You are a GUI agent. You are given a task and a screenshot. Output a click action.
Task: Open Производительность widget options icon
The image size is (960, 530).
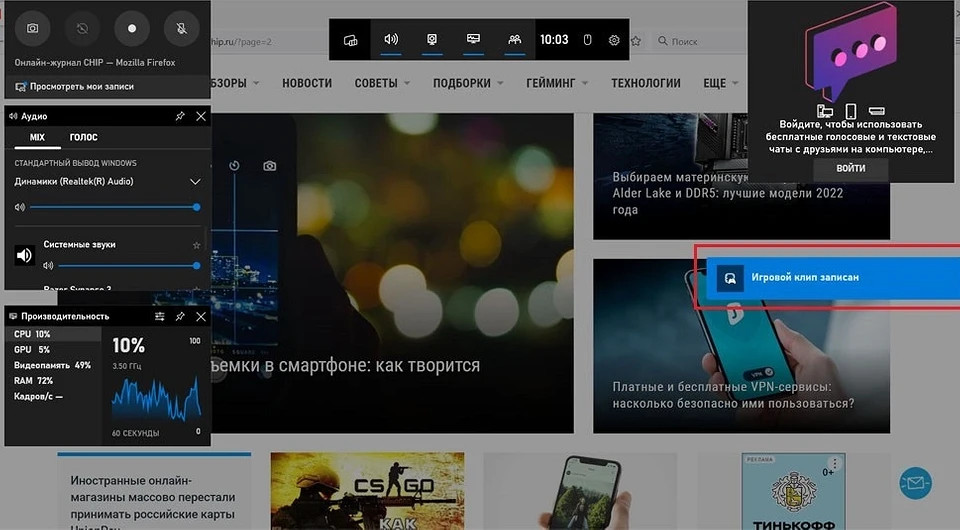pyautogui.click(x=160, y=316)
